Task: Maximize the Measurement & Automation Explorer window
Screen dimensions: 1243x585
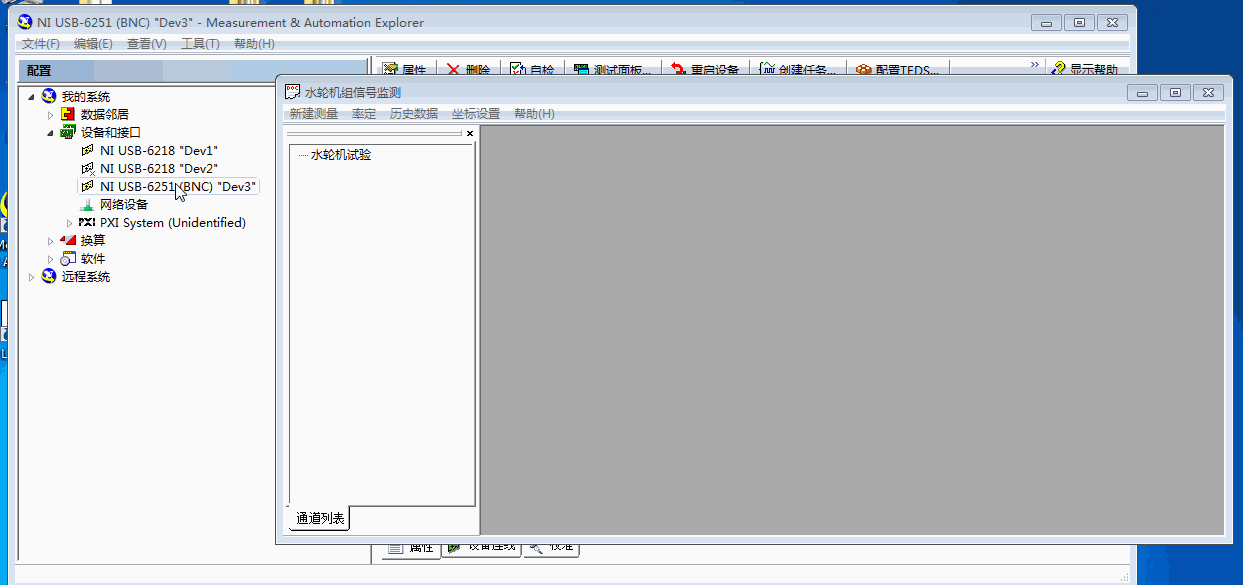Action: (1079, 22)
